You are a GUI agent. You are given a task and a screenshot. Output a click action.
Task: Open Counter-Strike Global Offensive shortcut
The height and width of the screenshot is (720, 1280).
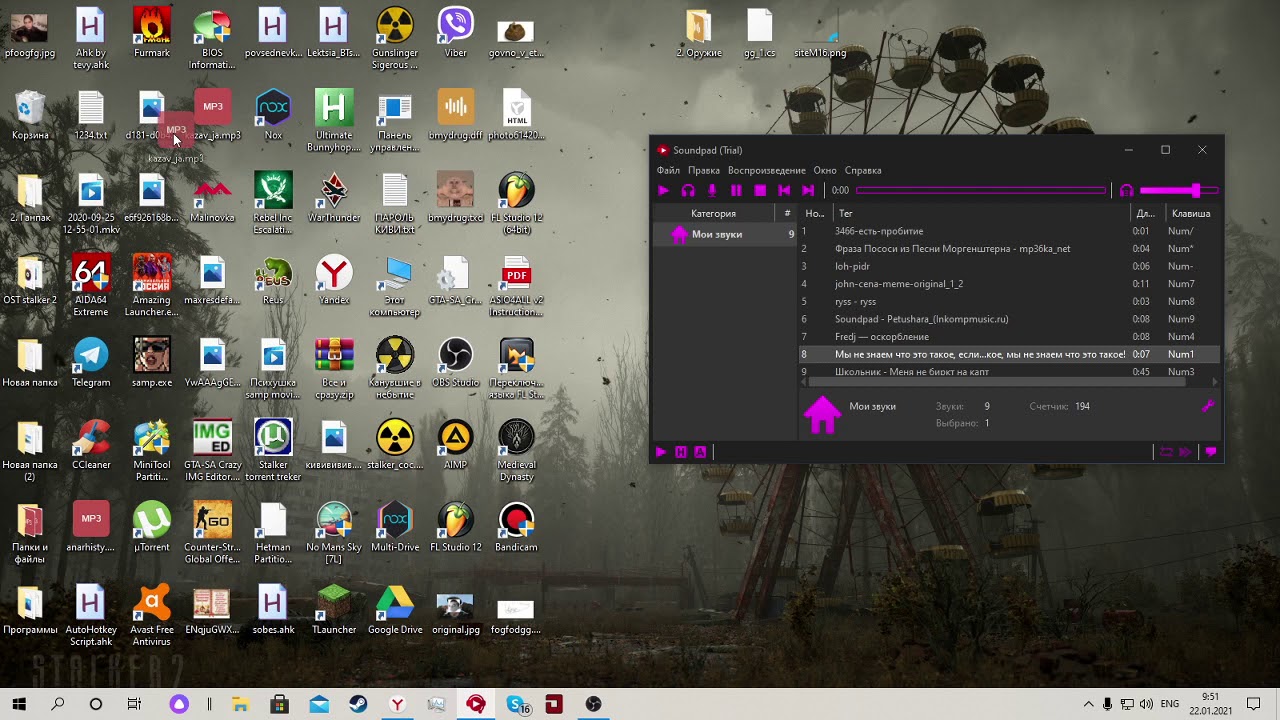(212, 533)
